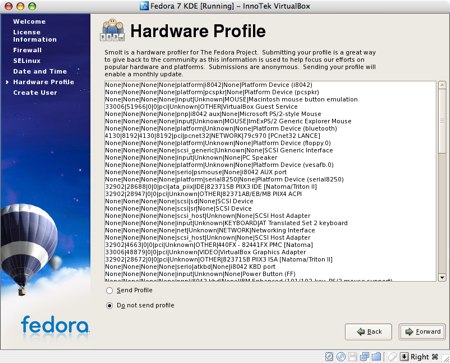Zoom the VirtualBox window with green button
The height and width of the screenshot is (363, 450).
tap(32, 6)
